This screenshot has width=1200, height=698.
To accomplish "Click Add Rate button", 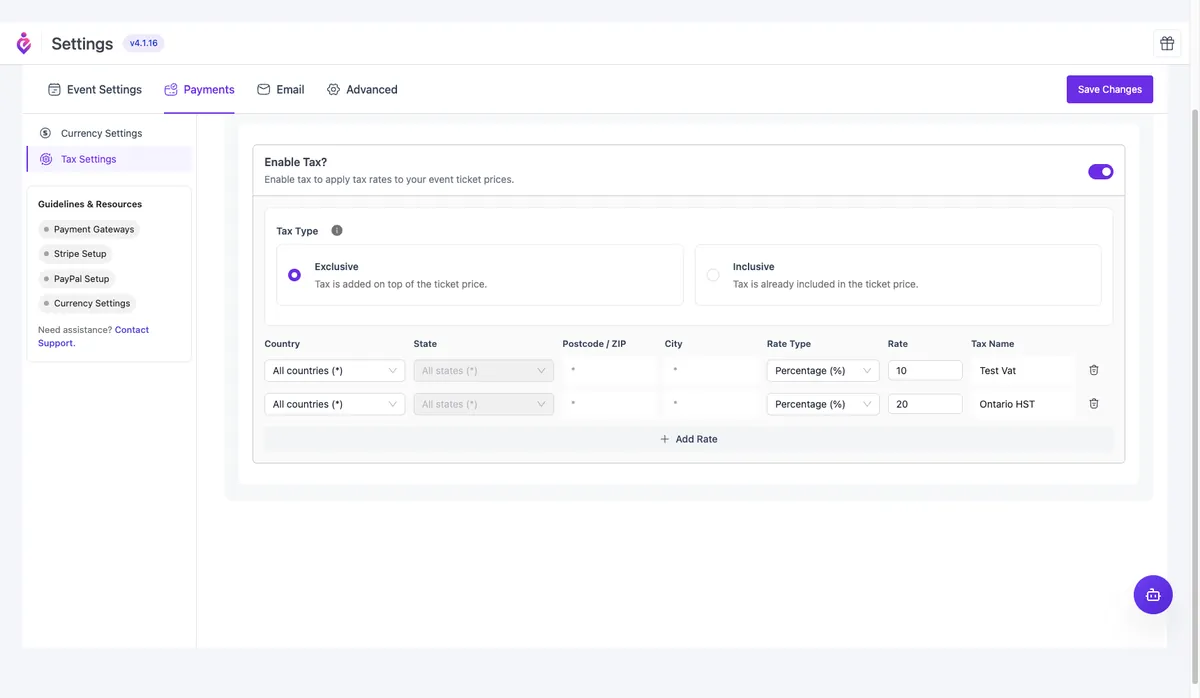I will [689, 439].
